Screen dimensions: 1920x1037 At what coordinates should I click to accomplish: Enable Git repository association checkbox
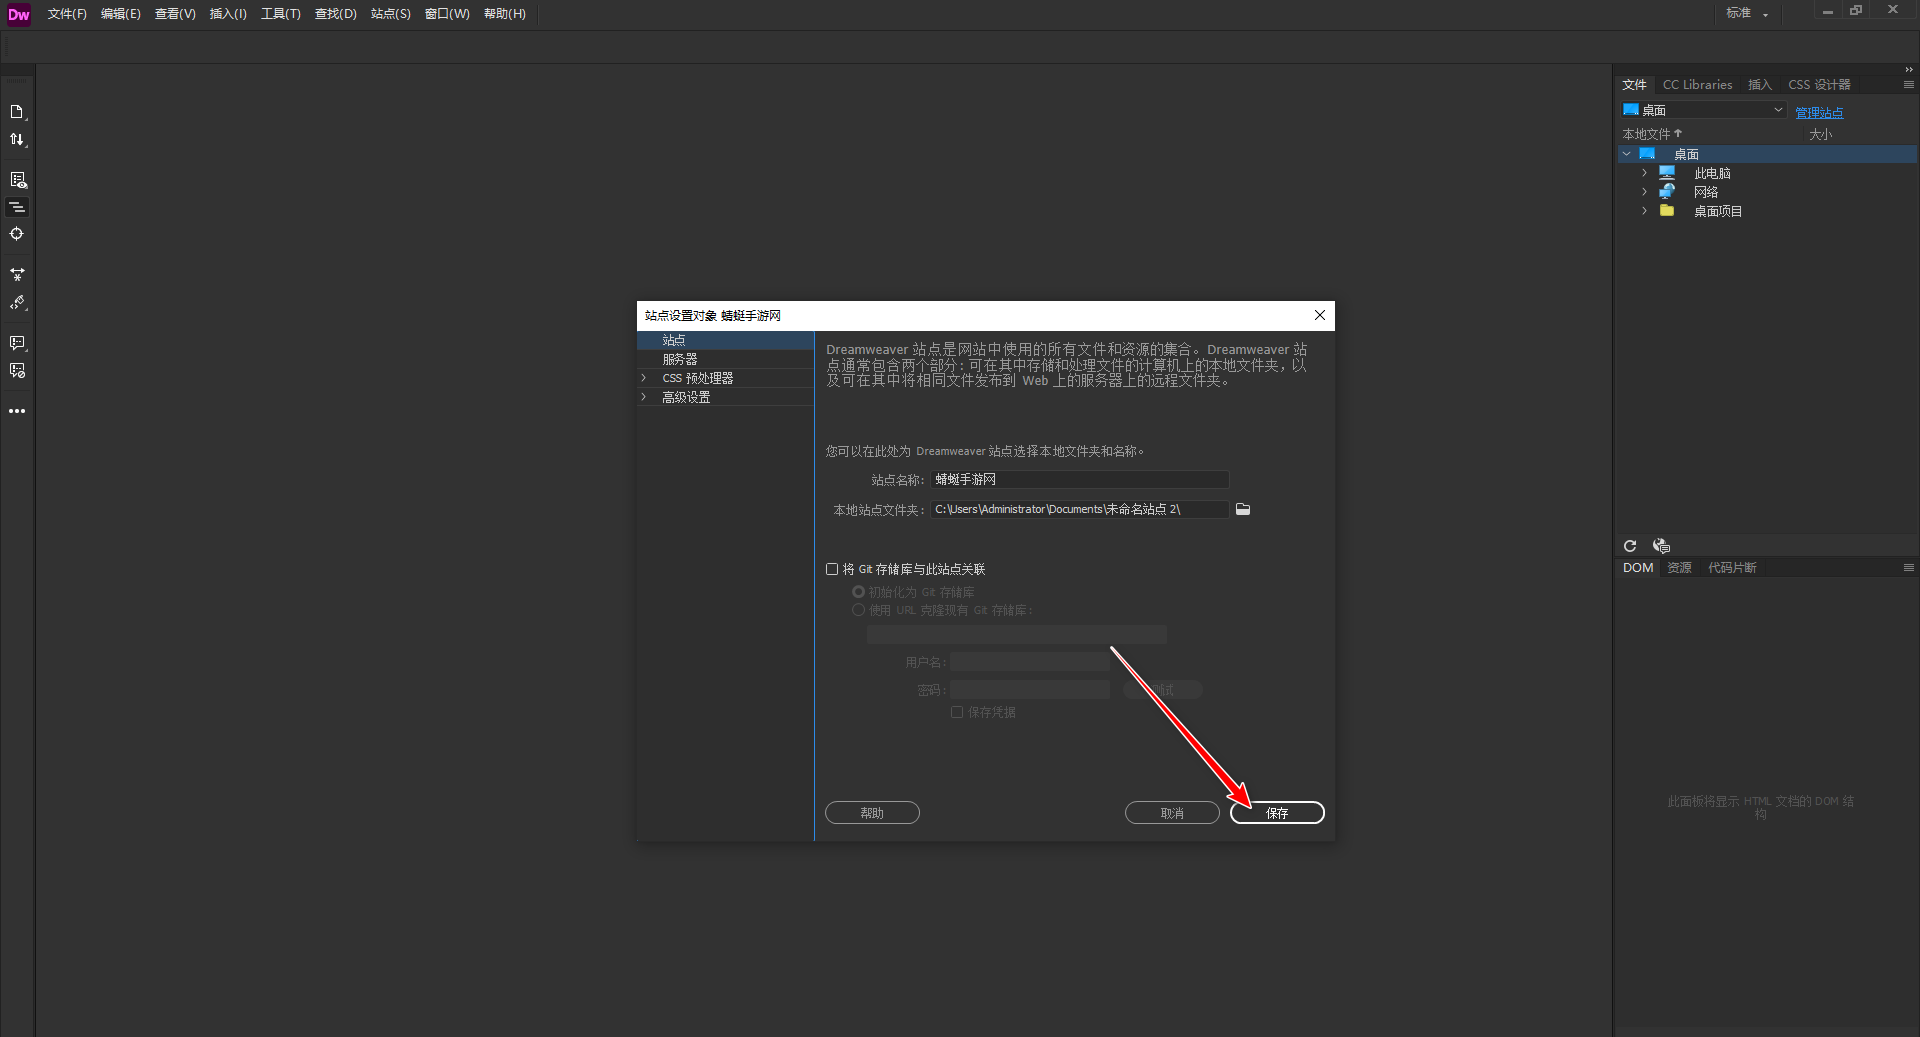(x=832, y=569)
